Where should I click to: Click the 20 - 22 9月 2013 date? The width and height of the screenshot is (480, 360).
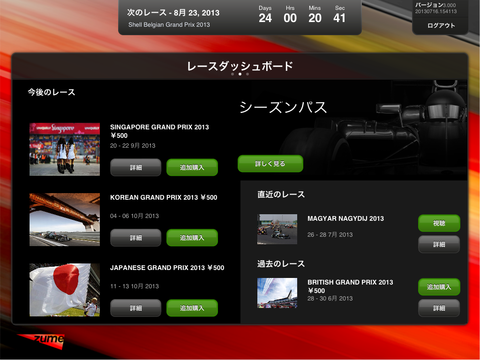point(133,146)
